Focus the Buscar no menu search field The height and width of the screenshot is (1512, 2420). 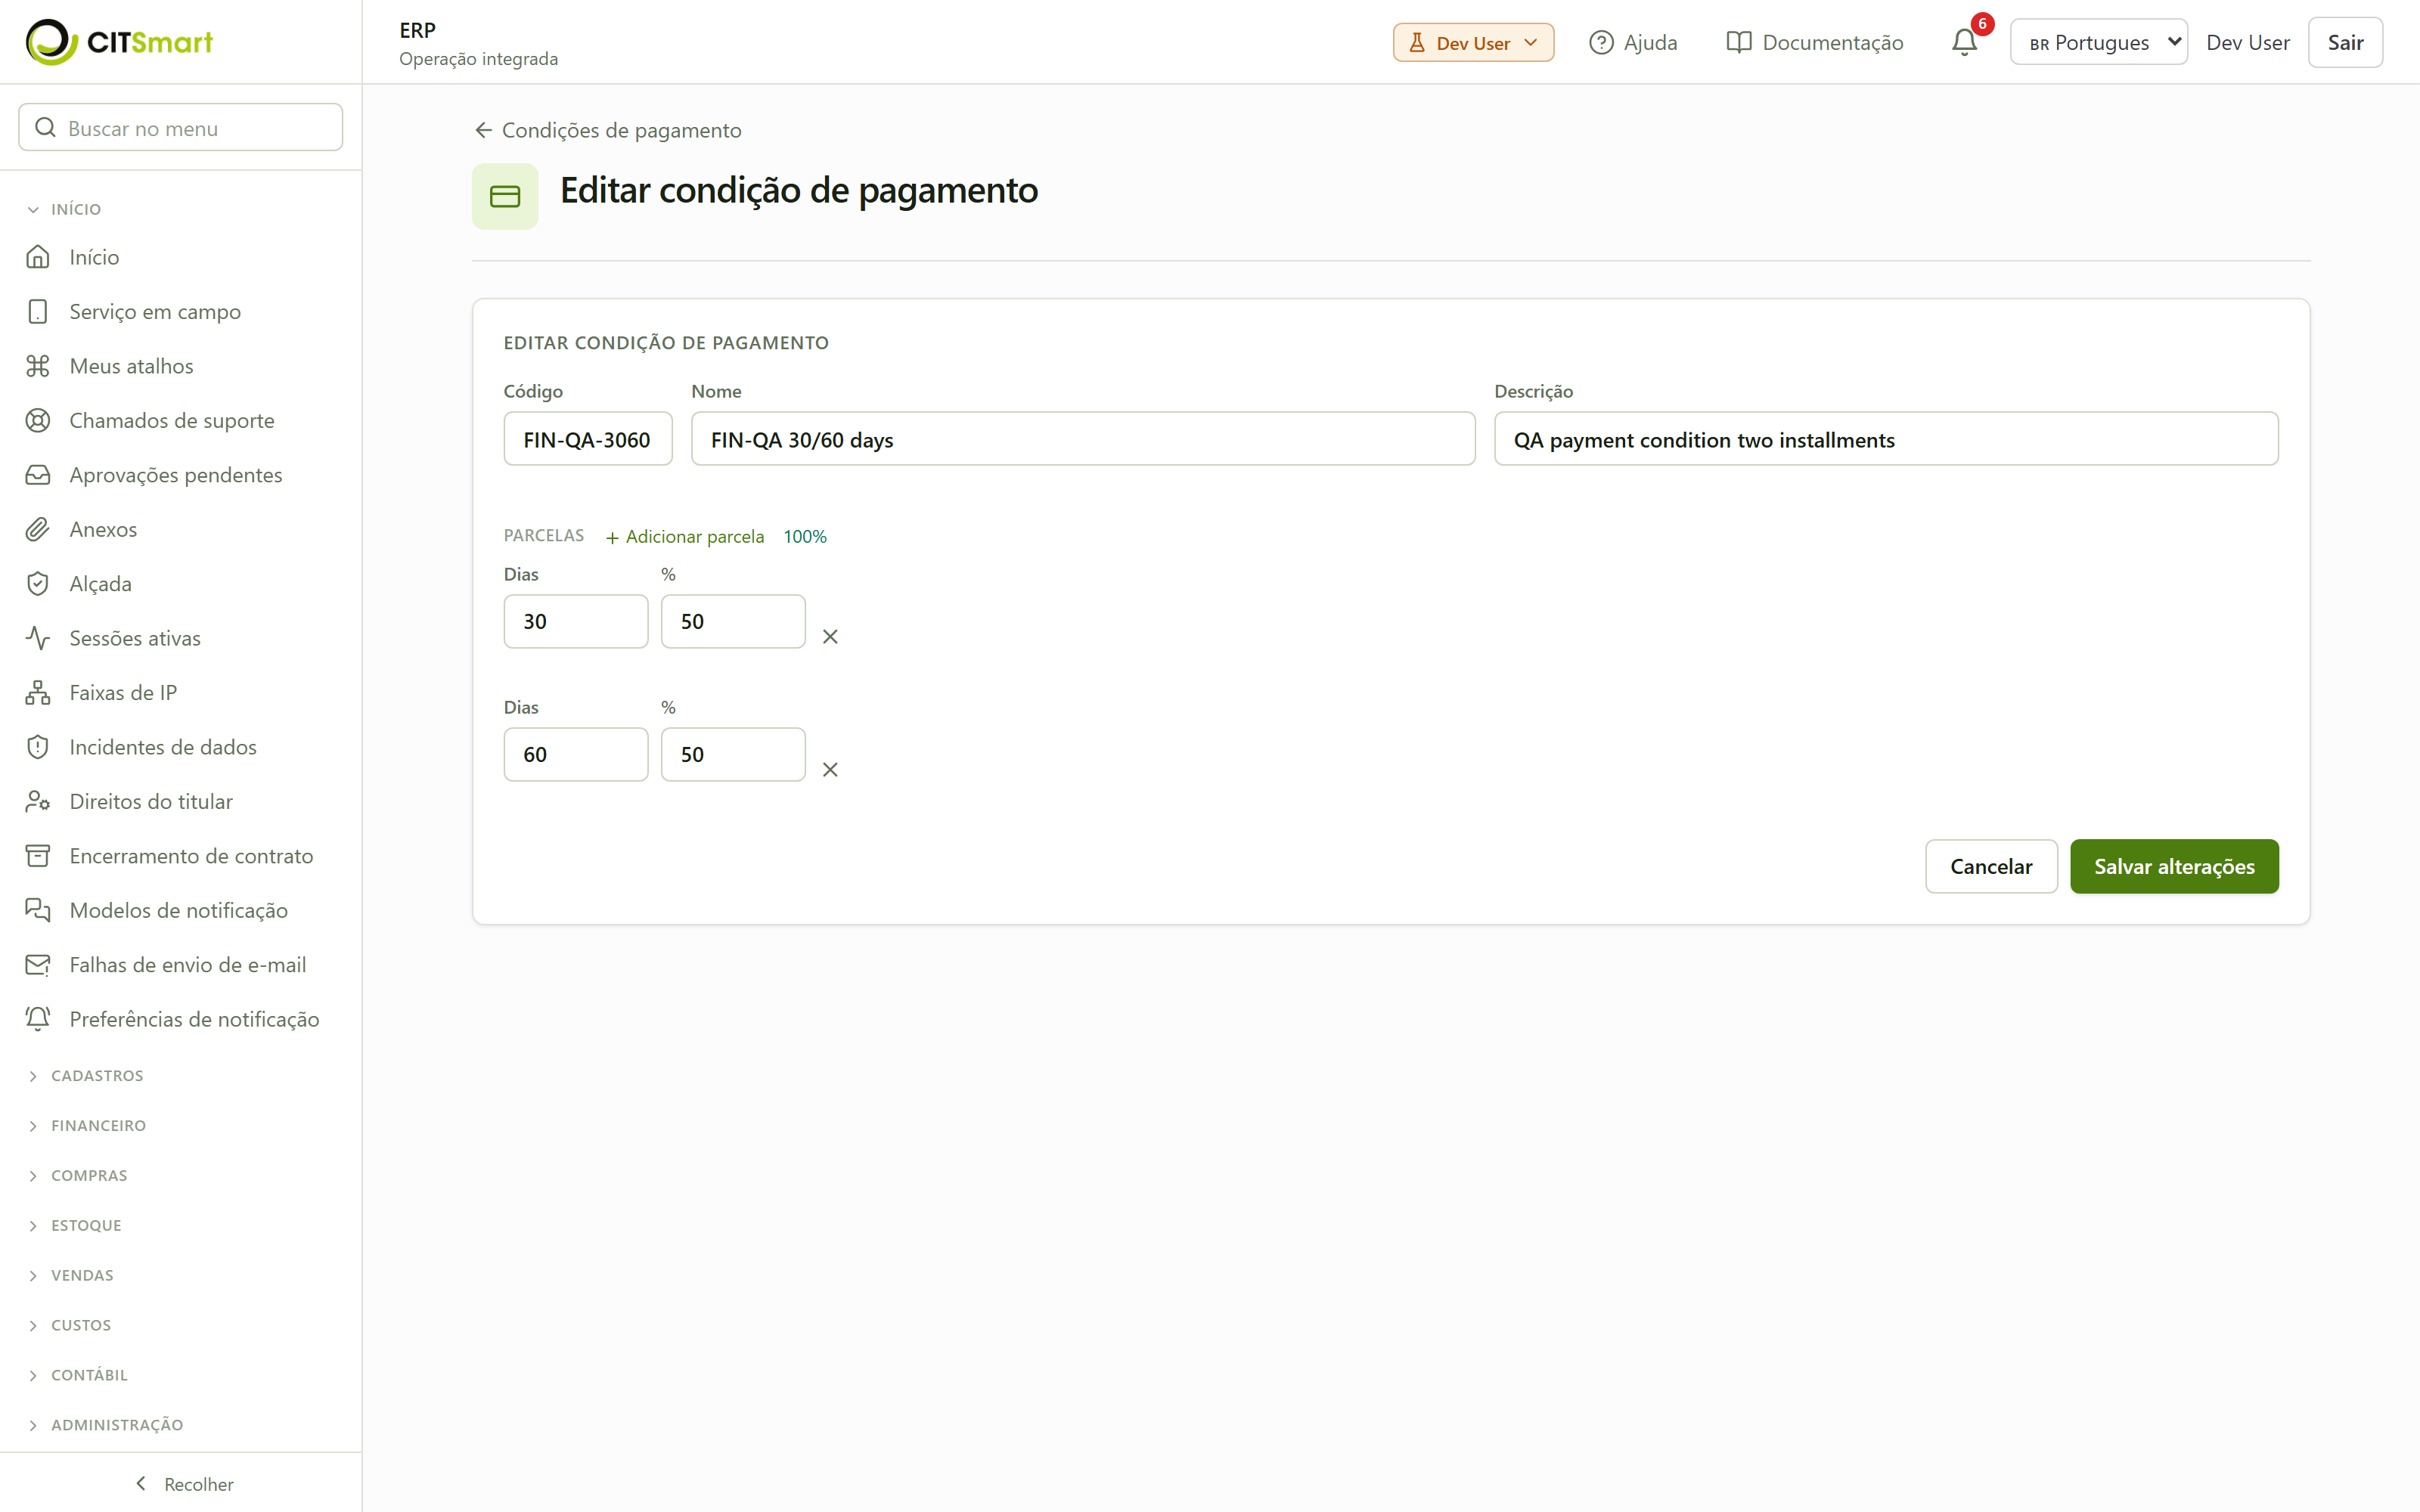181,128
